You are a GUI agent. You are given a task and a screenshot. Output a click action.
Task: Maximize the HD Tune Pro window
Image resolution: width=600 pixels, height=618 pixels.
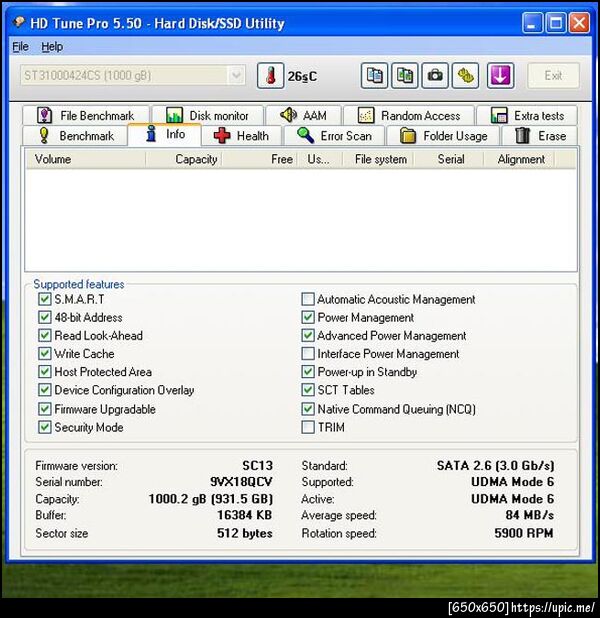(556, 22)
